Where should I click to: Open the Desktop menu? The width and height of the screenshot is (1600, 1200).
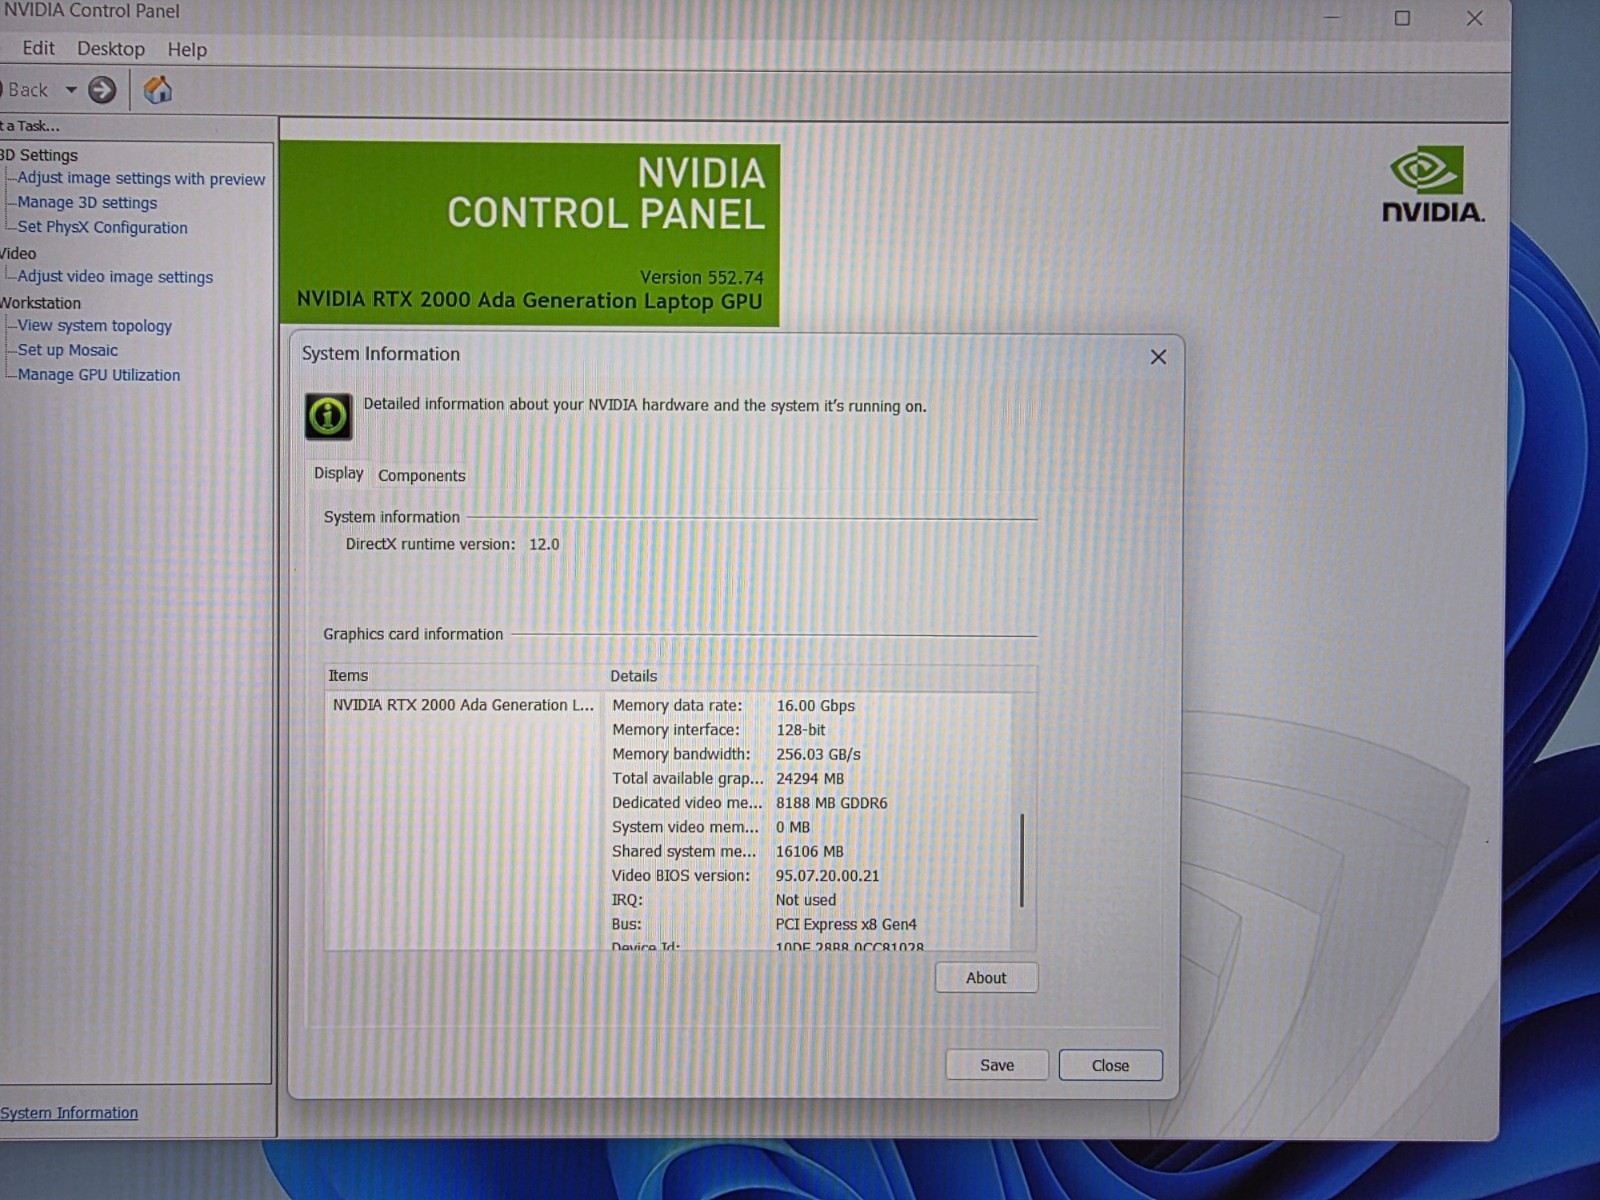click(x=111, y=49)
